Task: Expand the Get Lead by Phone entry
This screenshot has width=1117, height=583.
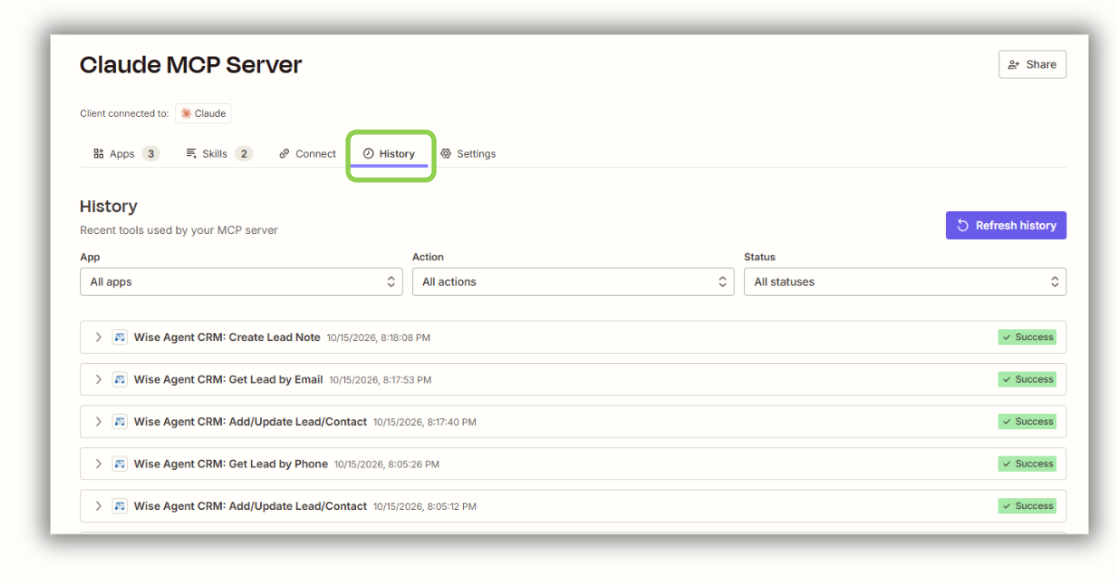Action: click(98, 464)
